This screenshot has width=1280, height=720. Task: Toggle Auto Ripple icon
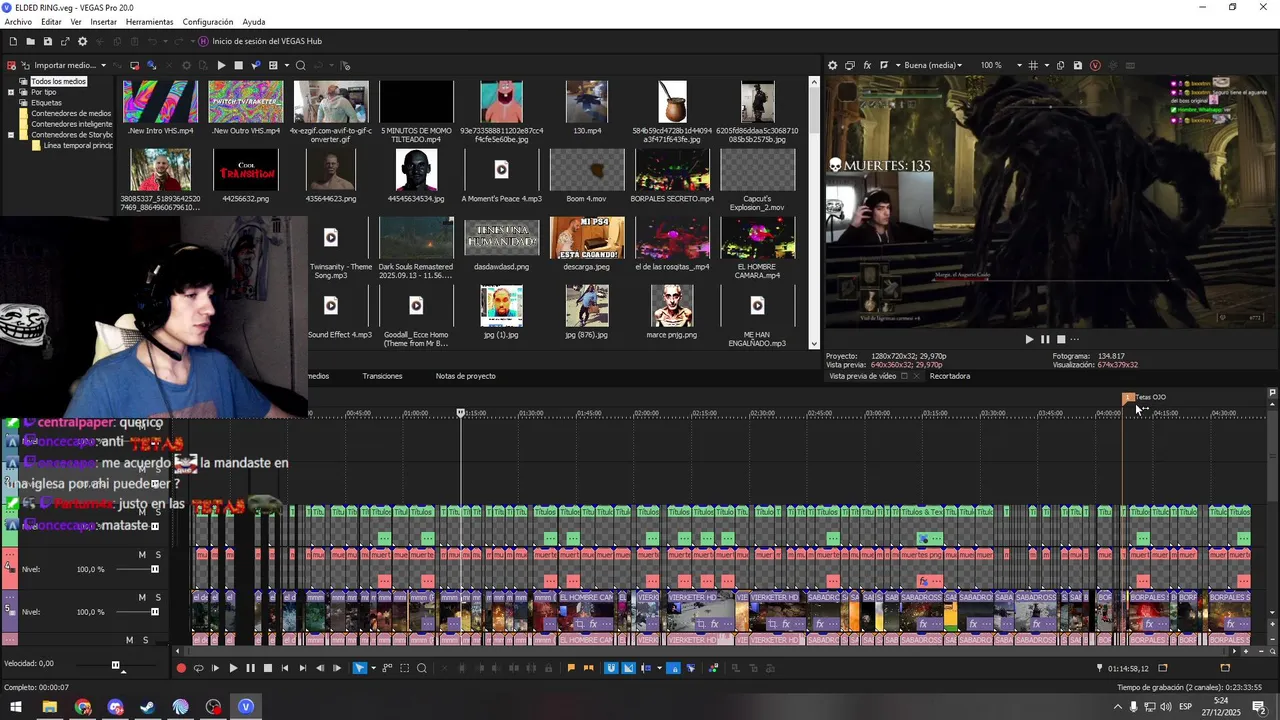(645, 668)
